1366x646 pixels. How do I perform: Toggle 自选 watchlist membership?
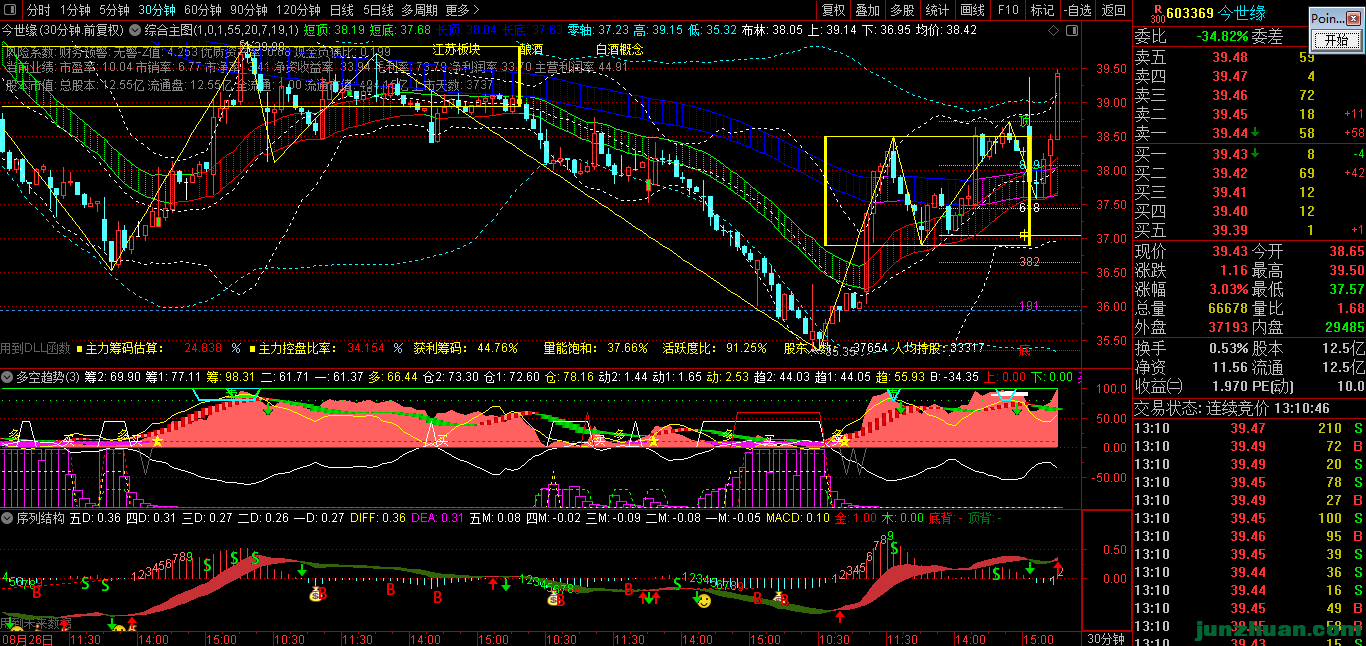tap(1077, 10)
